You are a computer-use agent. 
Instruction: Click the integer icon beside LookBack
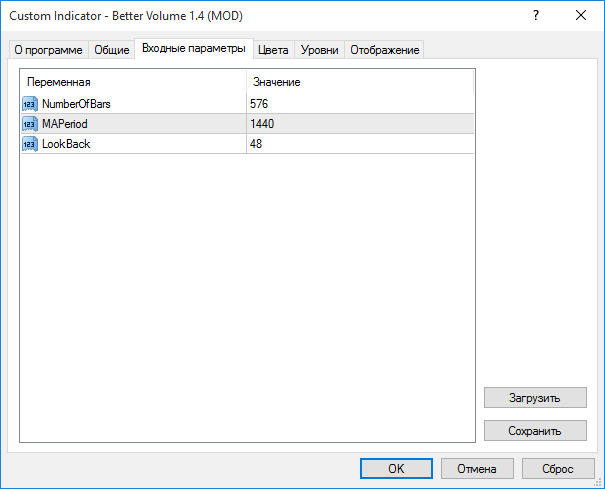(x=29, y=144)
